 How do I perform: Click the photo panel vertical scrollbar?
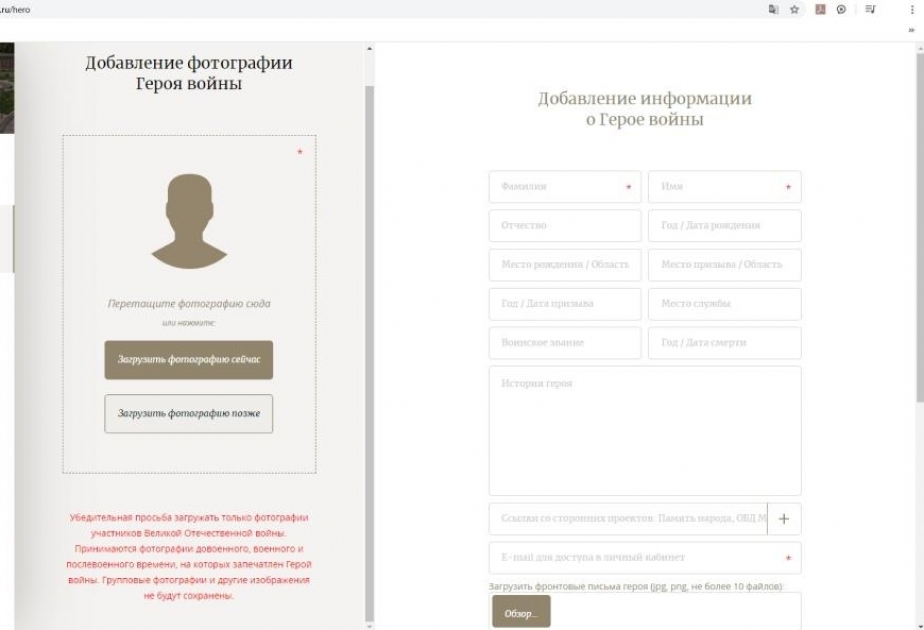pos(369,354)
